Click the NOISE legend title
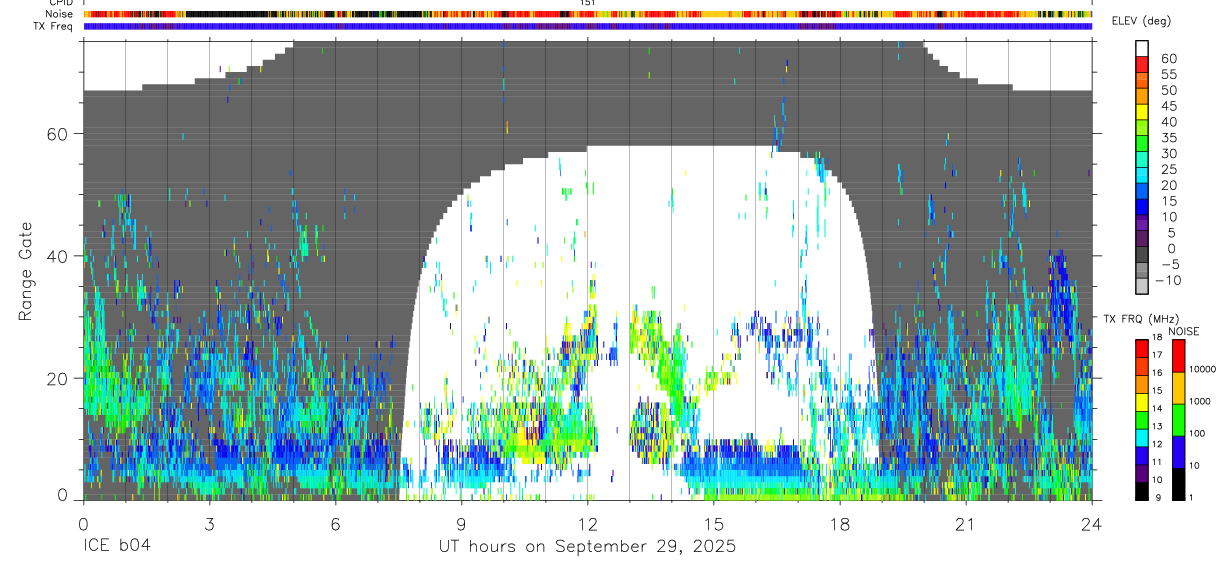 pos(1183,331)
